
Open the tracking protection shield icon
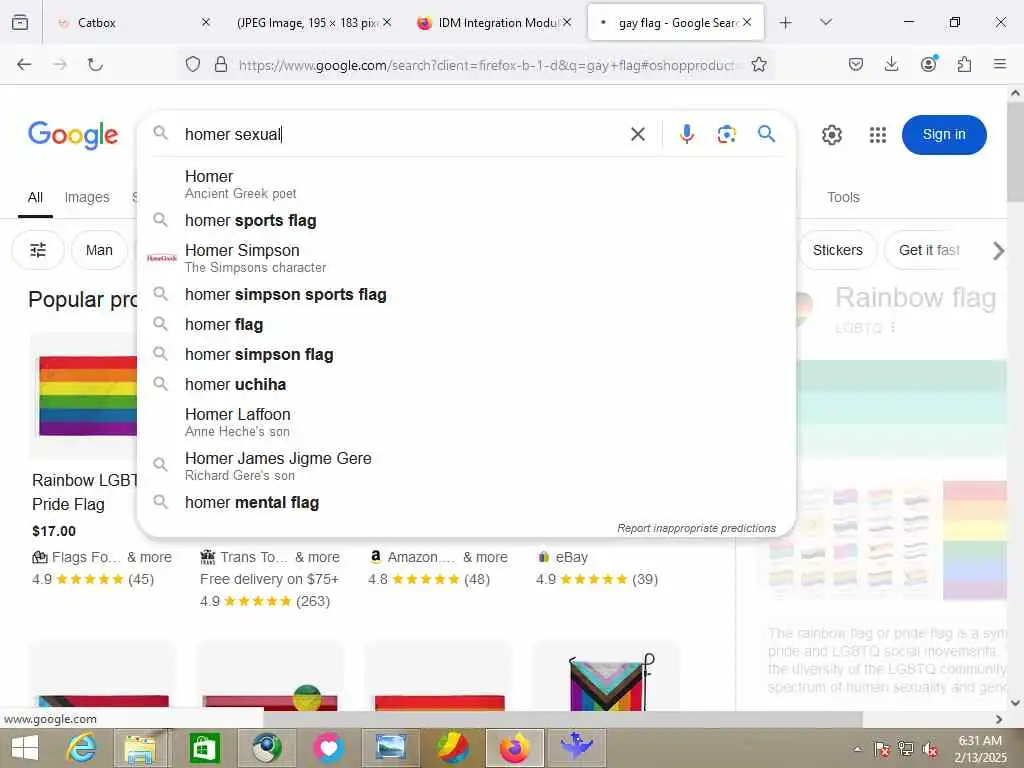coord(193,64)
